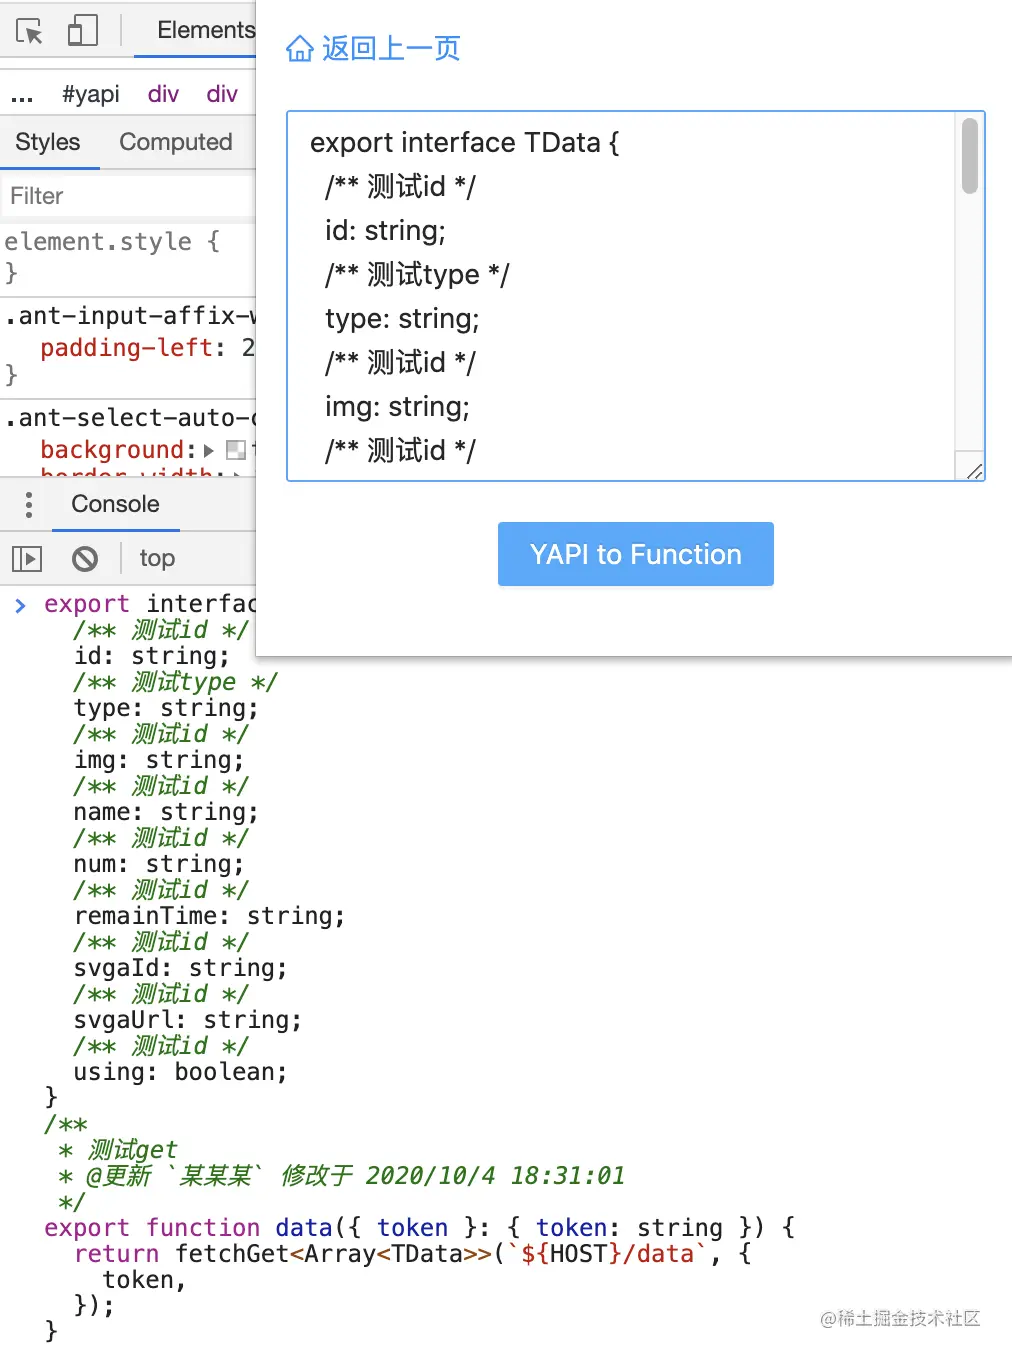Select the inspect element picker tool

click(31, 29)
